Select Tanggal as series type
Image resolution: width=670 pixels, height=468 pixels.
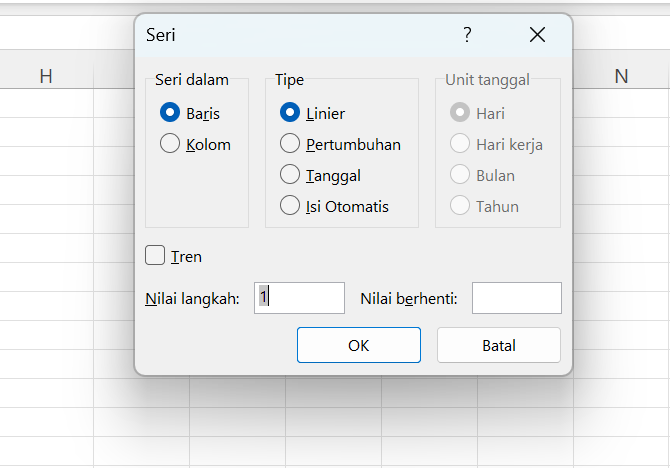[x=290, y=175]
